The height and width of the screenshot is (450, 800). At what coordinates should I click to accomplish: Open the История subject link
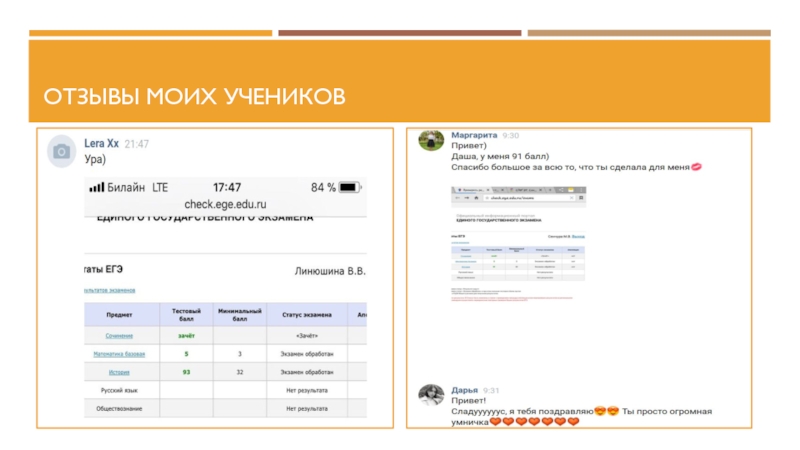(x=119, y=372)
